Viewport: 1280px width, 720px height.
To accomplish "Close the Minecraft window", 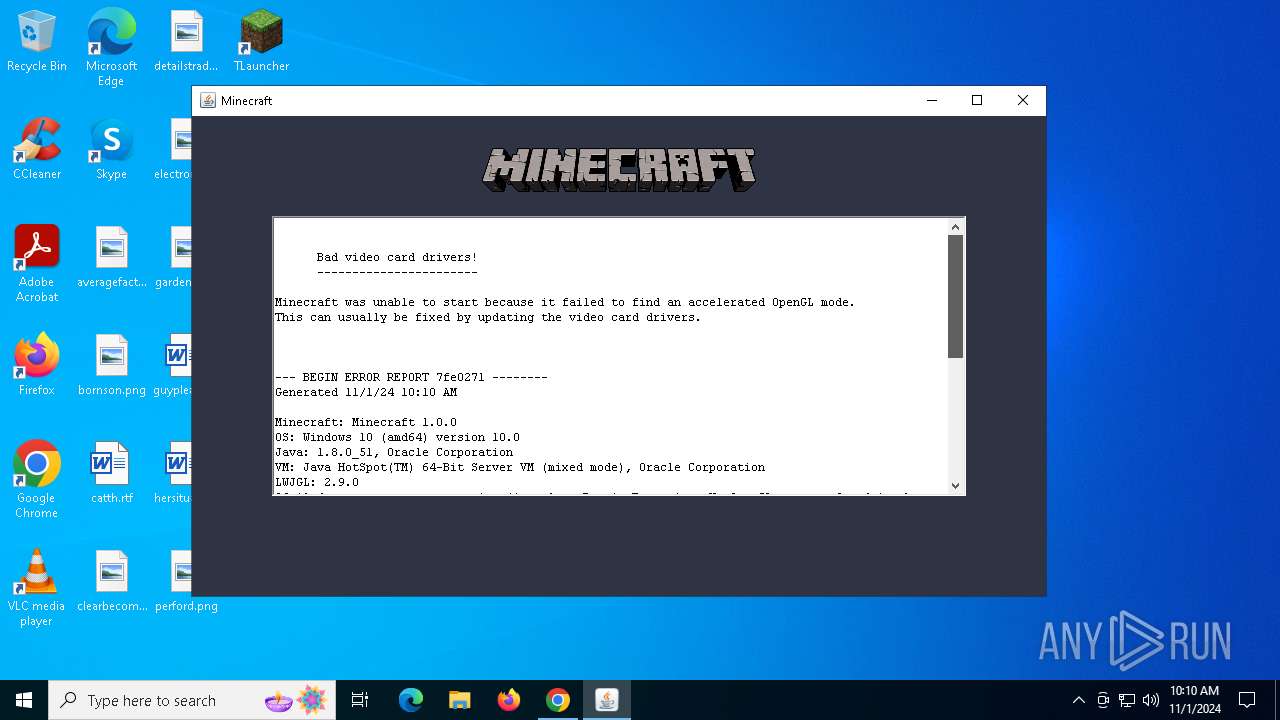I will [1022, 100].
